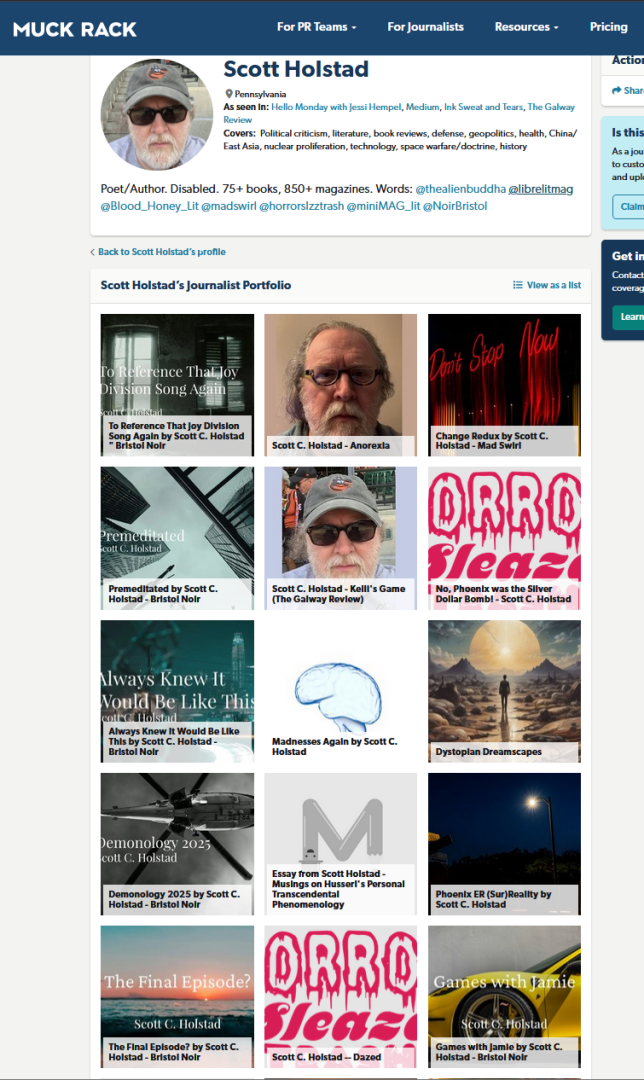This screenshot has height=1080, width=644.
Task: Click the @thealienbuddha handle link
Action: click(460, 189)
